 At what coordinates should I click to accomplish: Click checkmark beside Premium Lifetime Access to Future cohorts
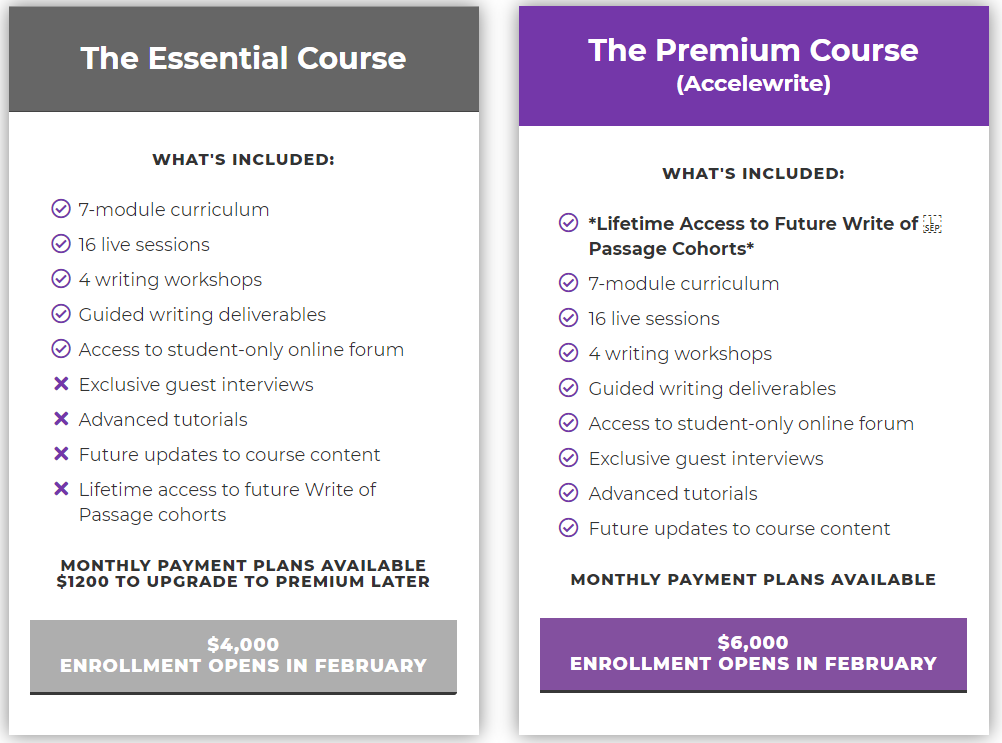pos(568,222)
